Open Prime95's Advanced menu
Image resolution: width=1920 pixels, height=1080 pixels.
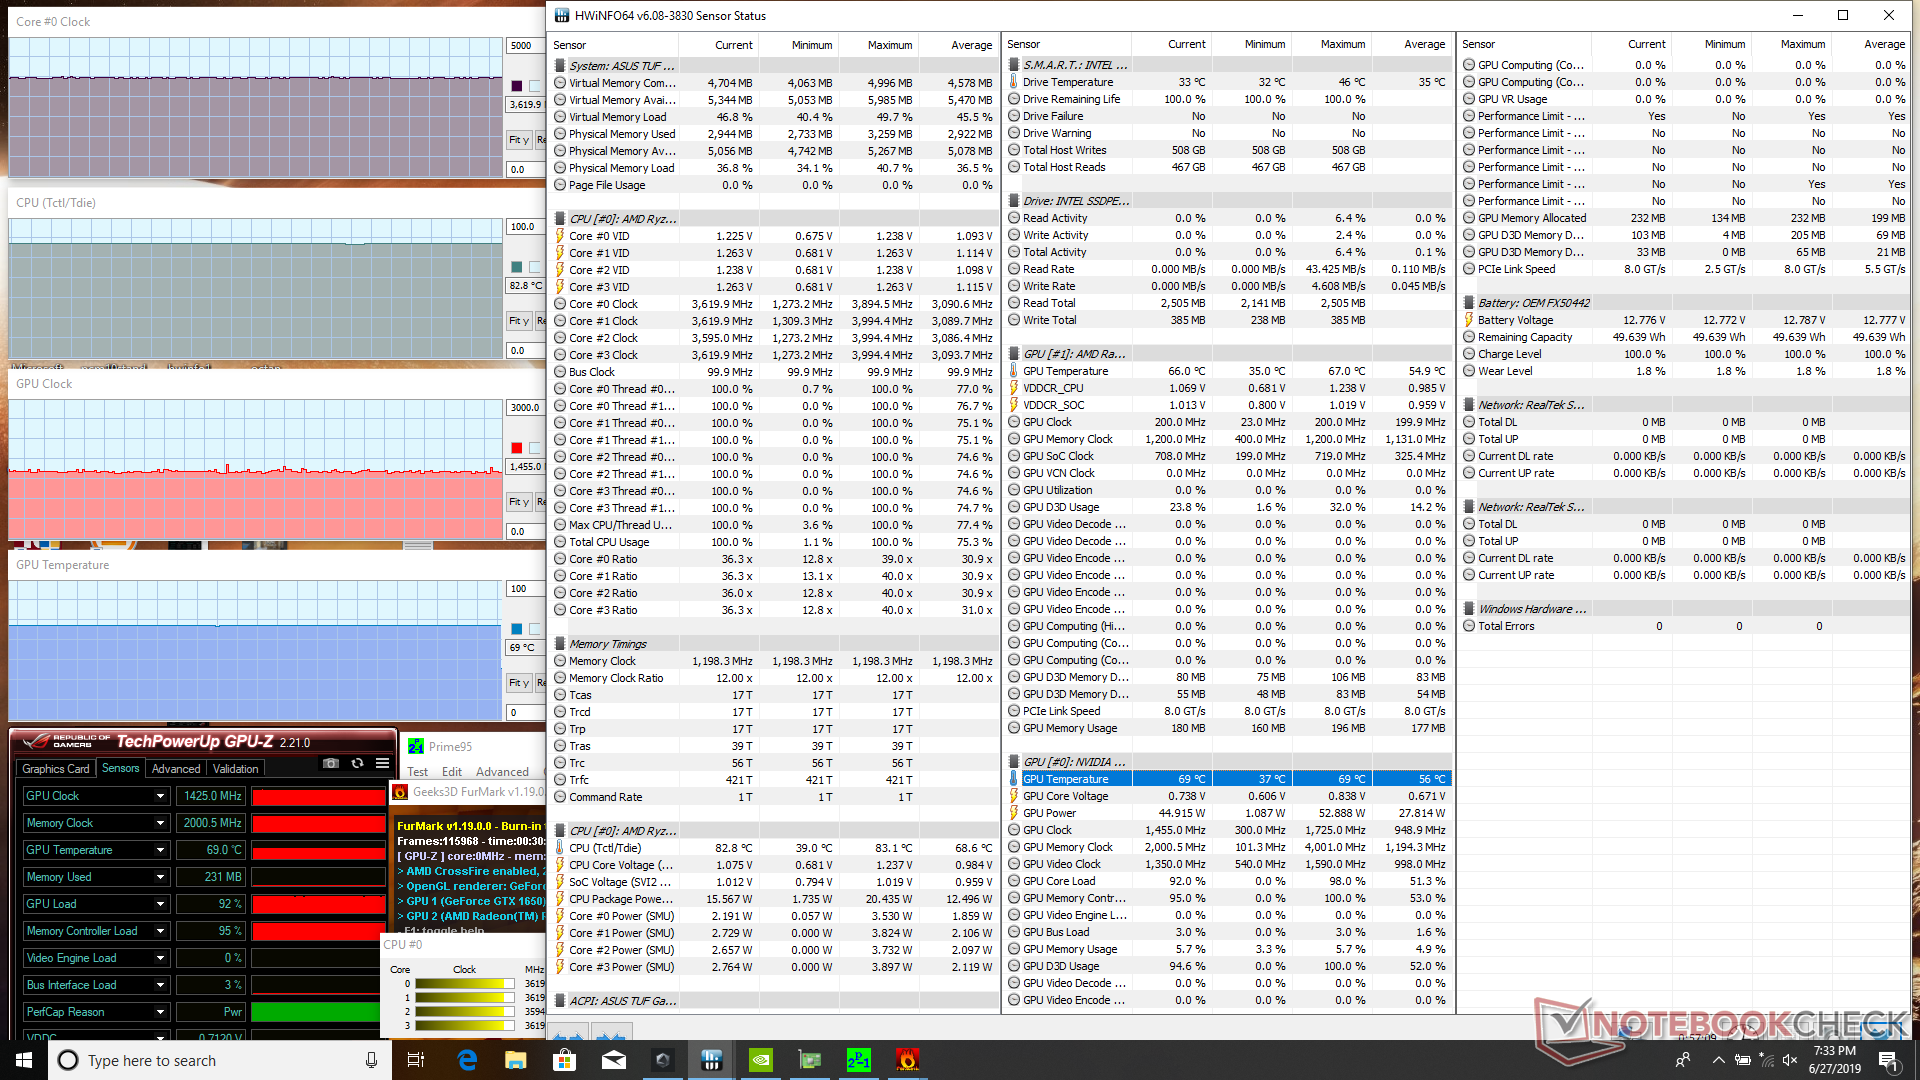502,772
